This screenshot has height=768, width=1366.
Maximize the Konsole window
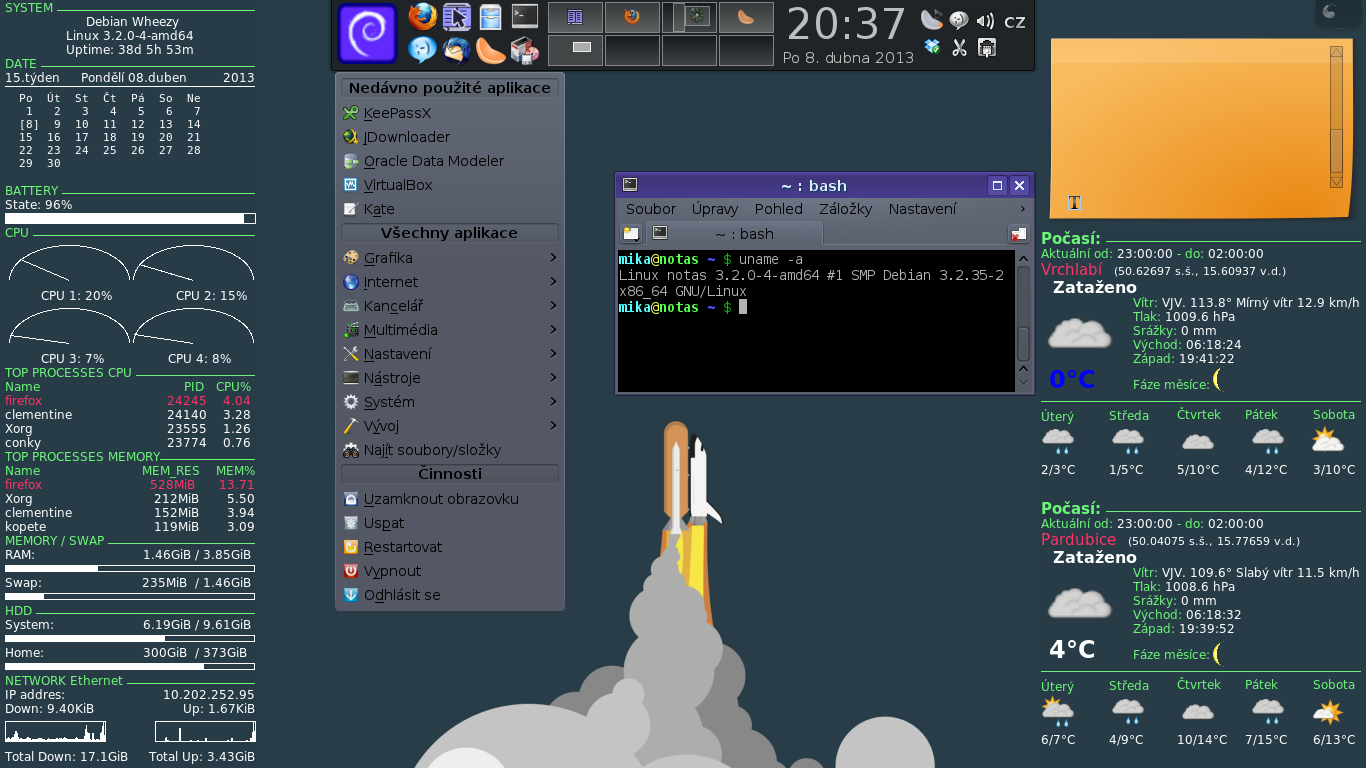[x=997, y=185]
